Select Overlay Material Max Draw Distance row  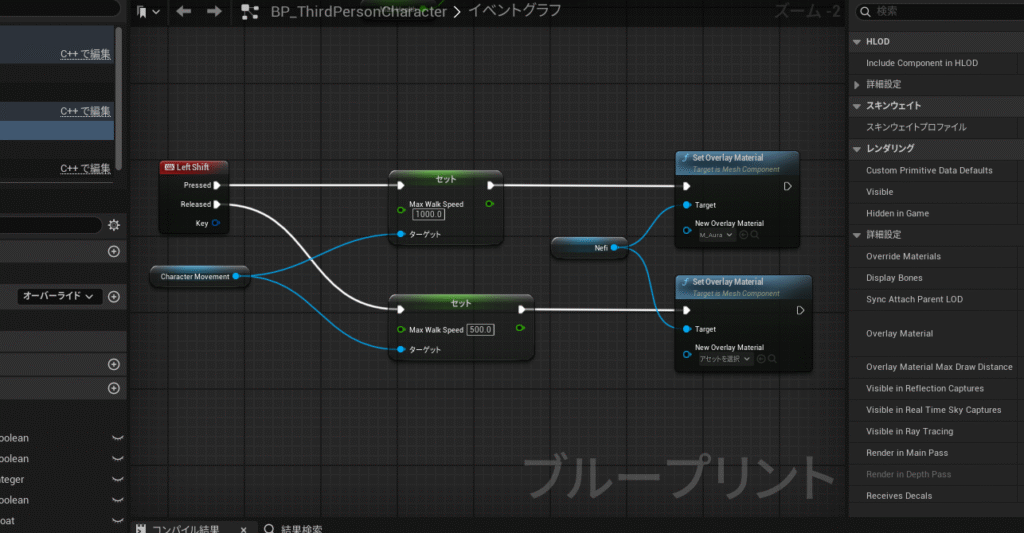(936, 367)
